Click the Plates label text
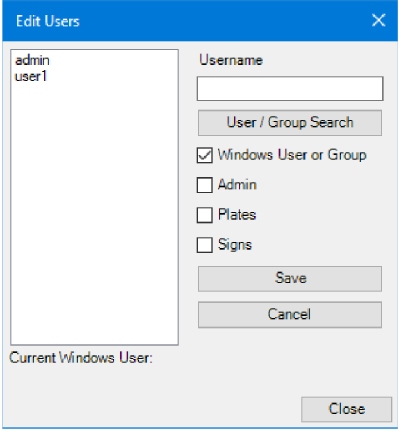 pyautogui.click(x=237, y=215)
